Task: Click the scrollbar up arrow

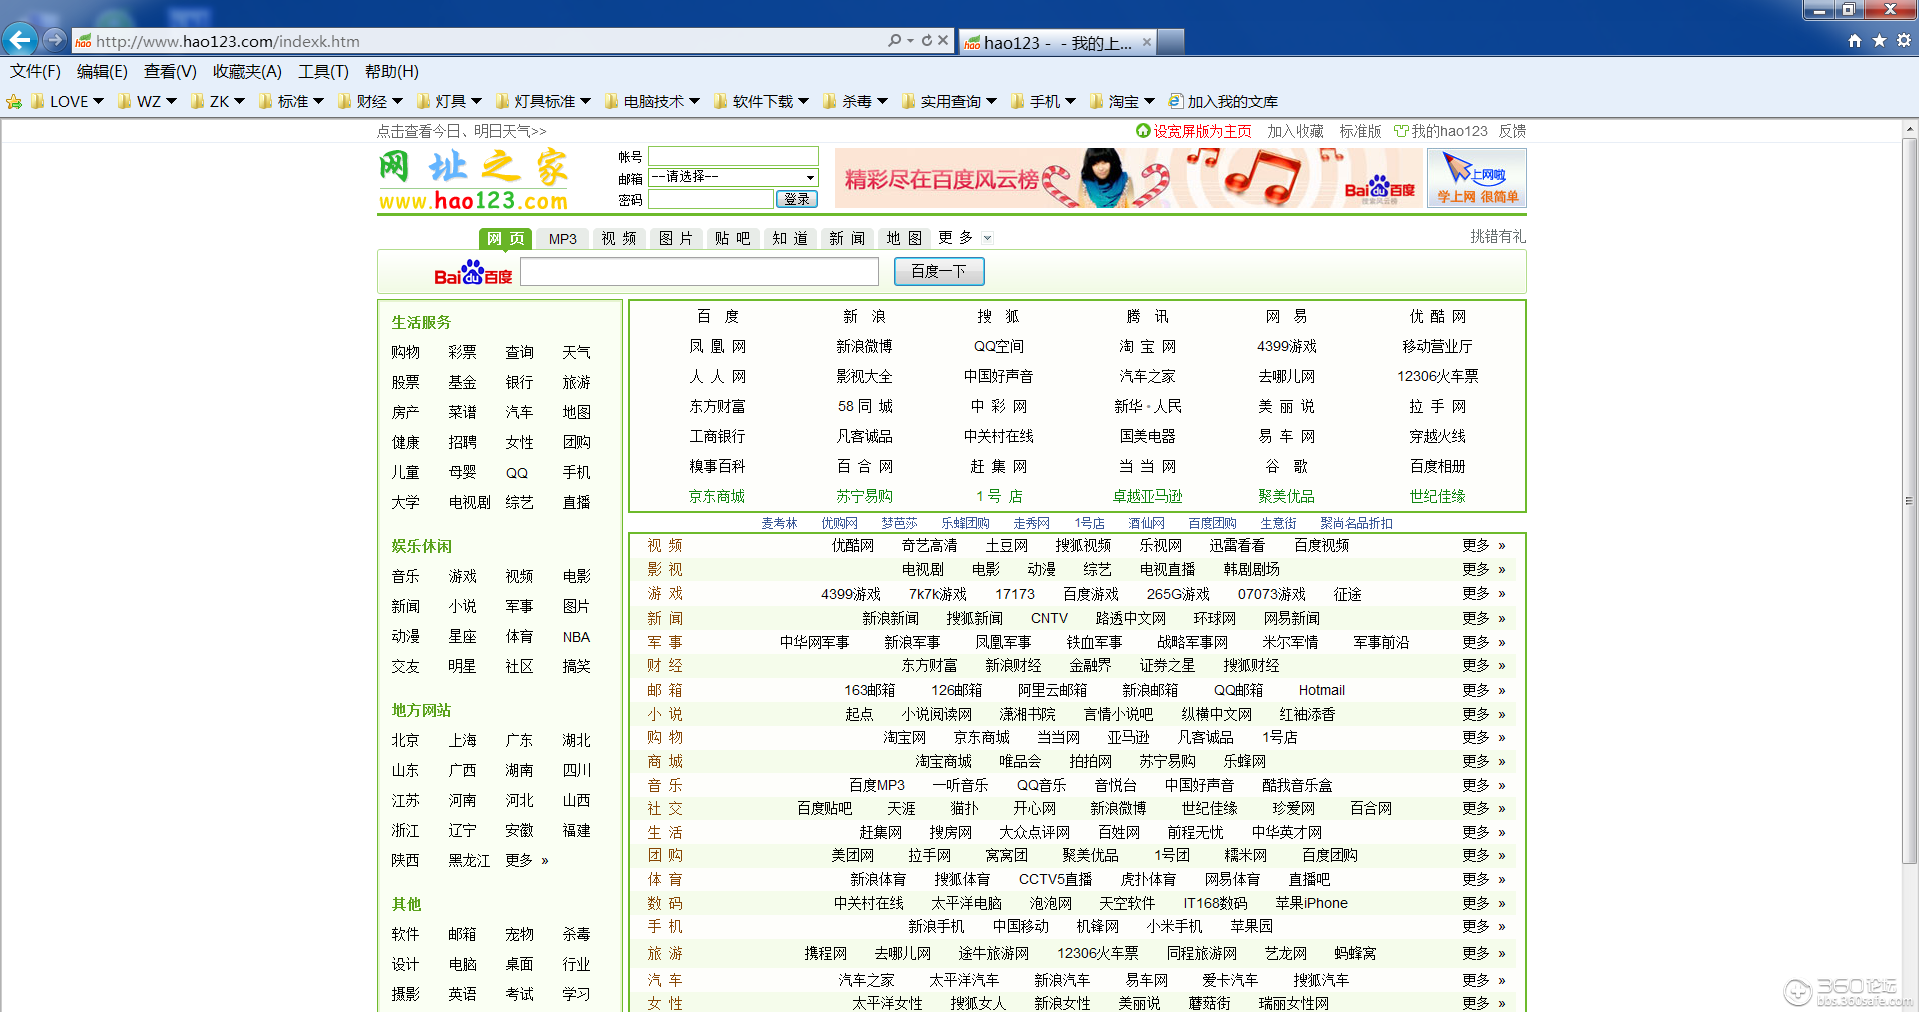Action: click(1909, 129)
